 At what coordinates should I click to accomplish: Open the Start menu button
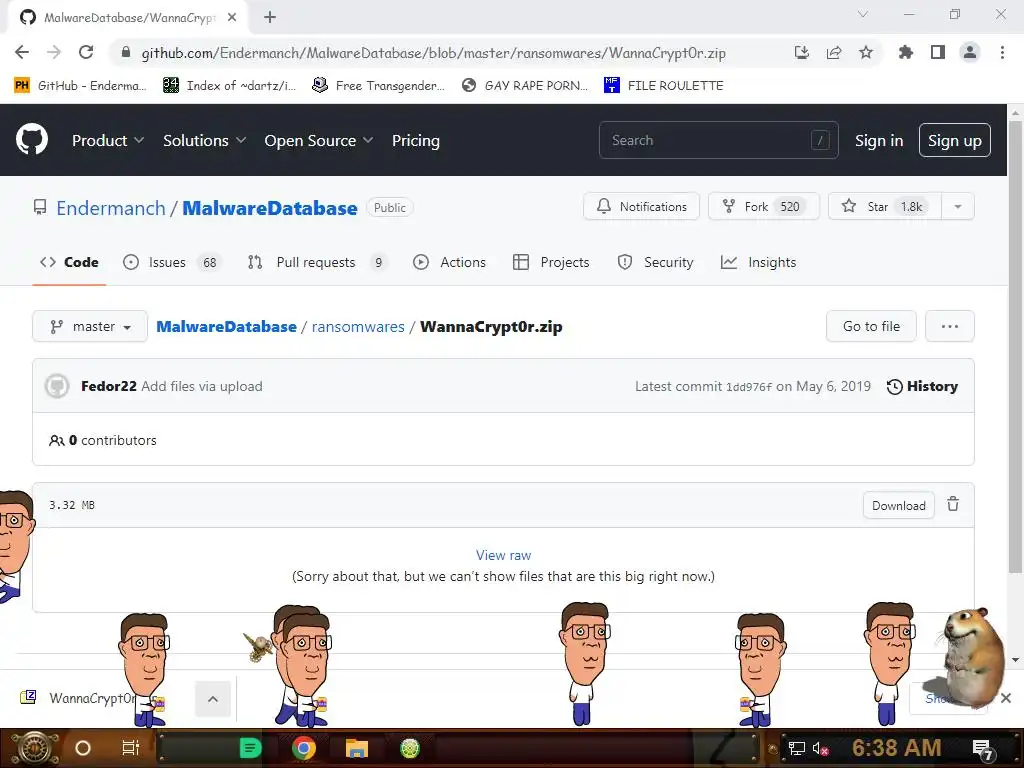tap(34, 748)
